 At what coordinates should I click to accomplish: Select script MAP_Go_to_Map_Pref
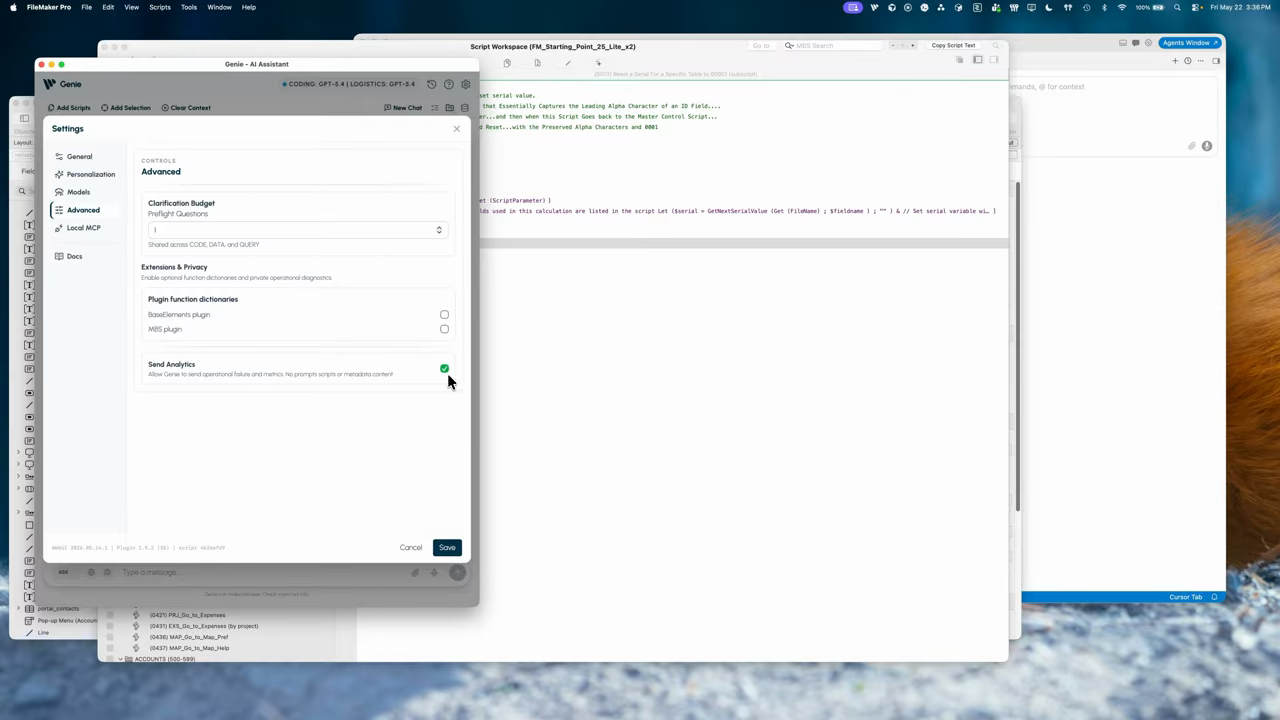click(x=188, y=637)
